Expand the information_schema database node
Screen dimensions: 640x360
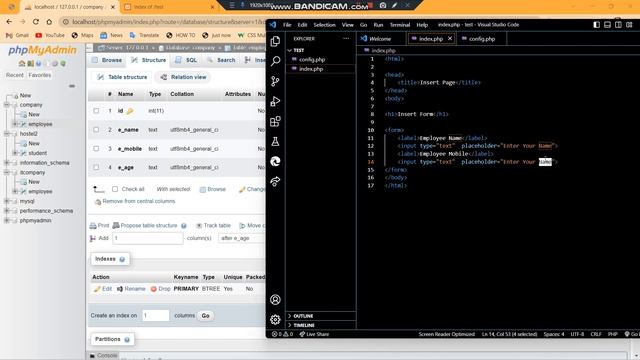[7, 163]
